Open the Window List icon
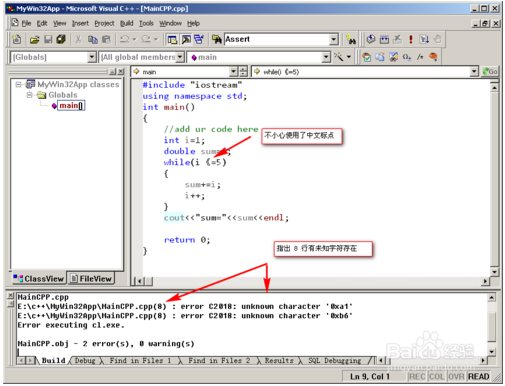505x386 pixels. click(199, 40)
